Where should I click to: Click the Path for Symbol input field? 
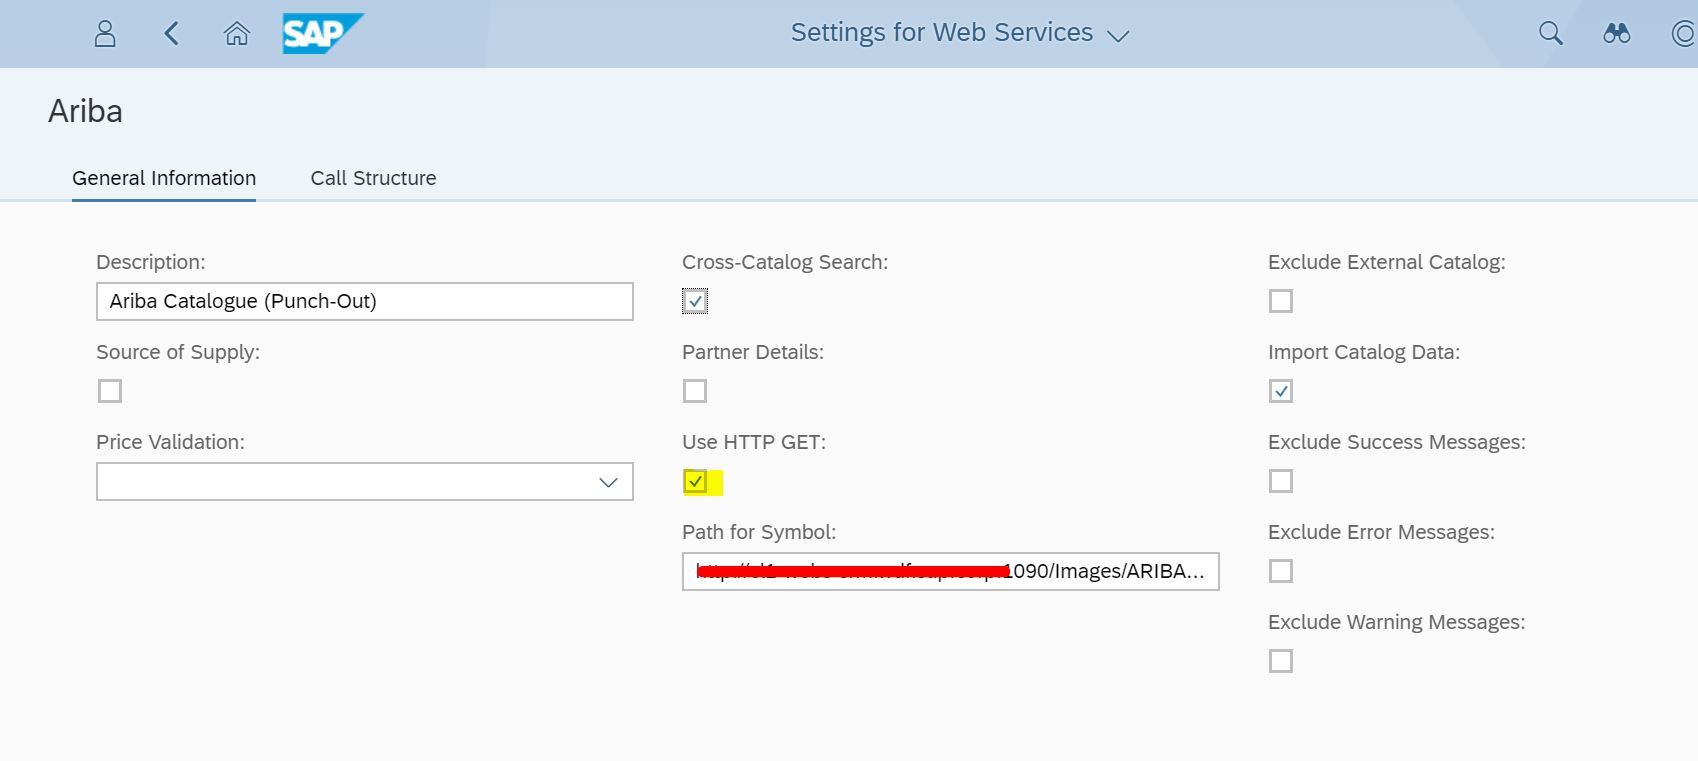(951, 571)
